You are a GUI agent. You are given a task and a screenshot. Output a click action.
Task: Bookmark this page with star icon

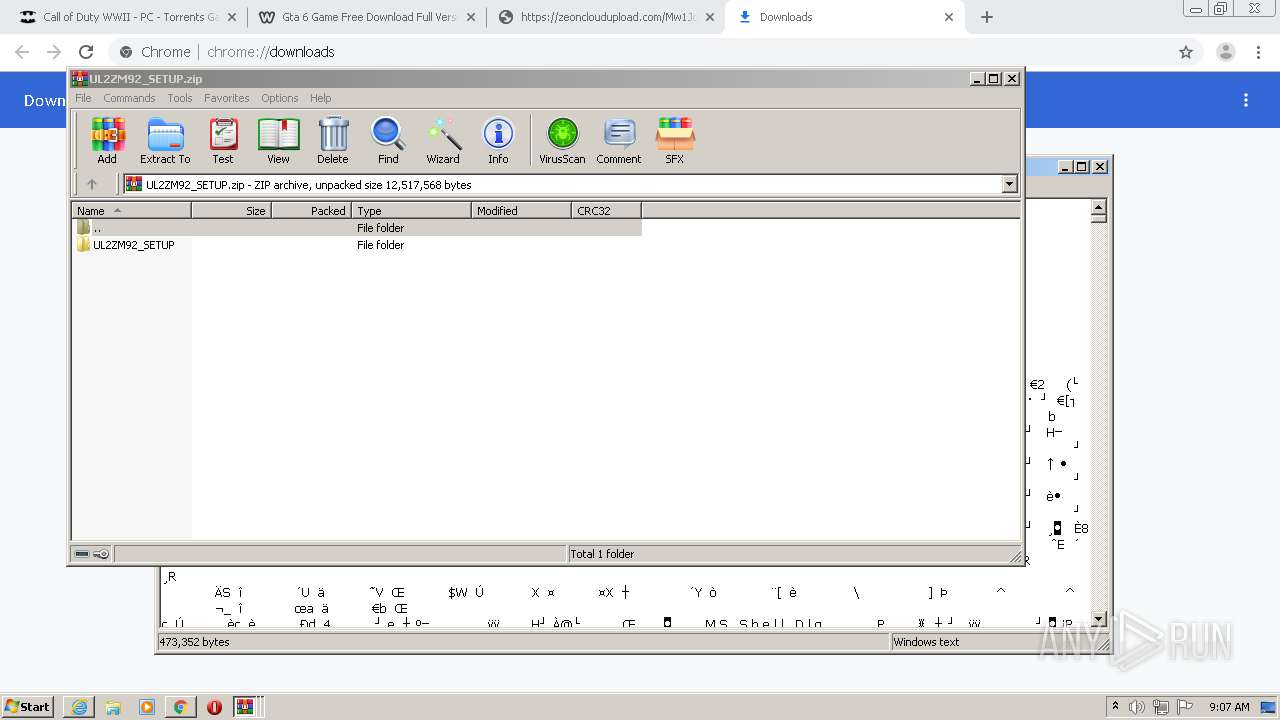point(1186,52)
